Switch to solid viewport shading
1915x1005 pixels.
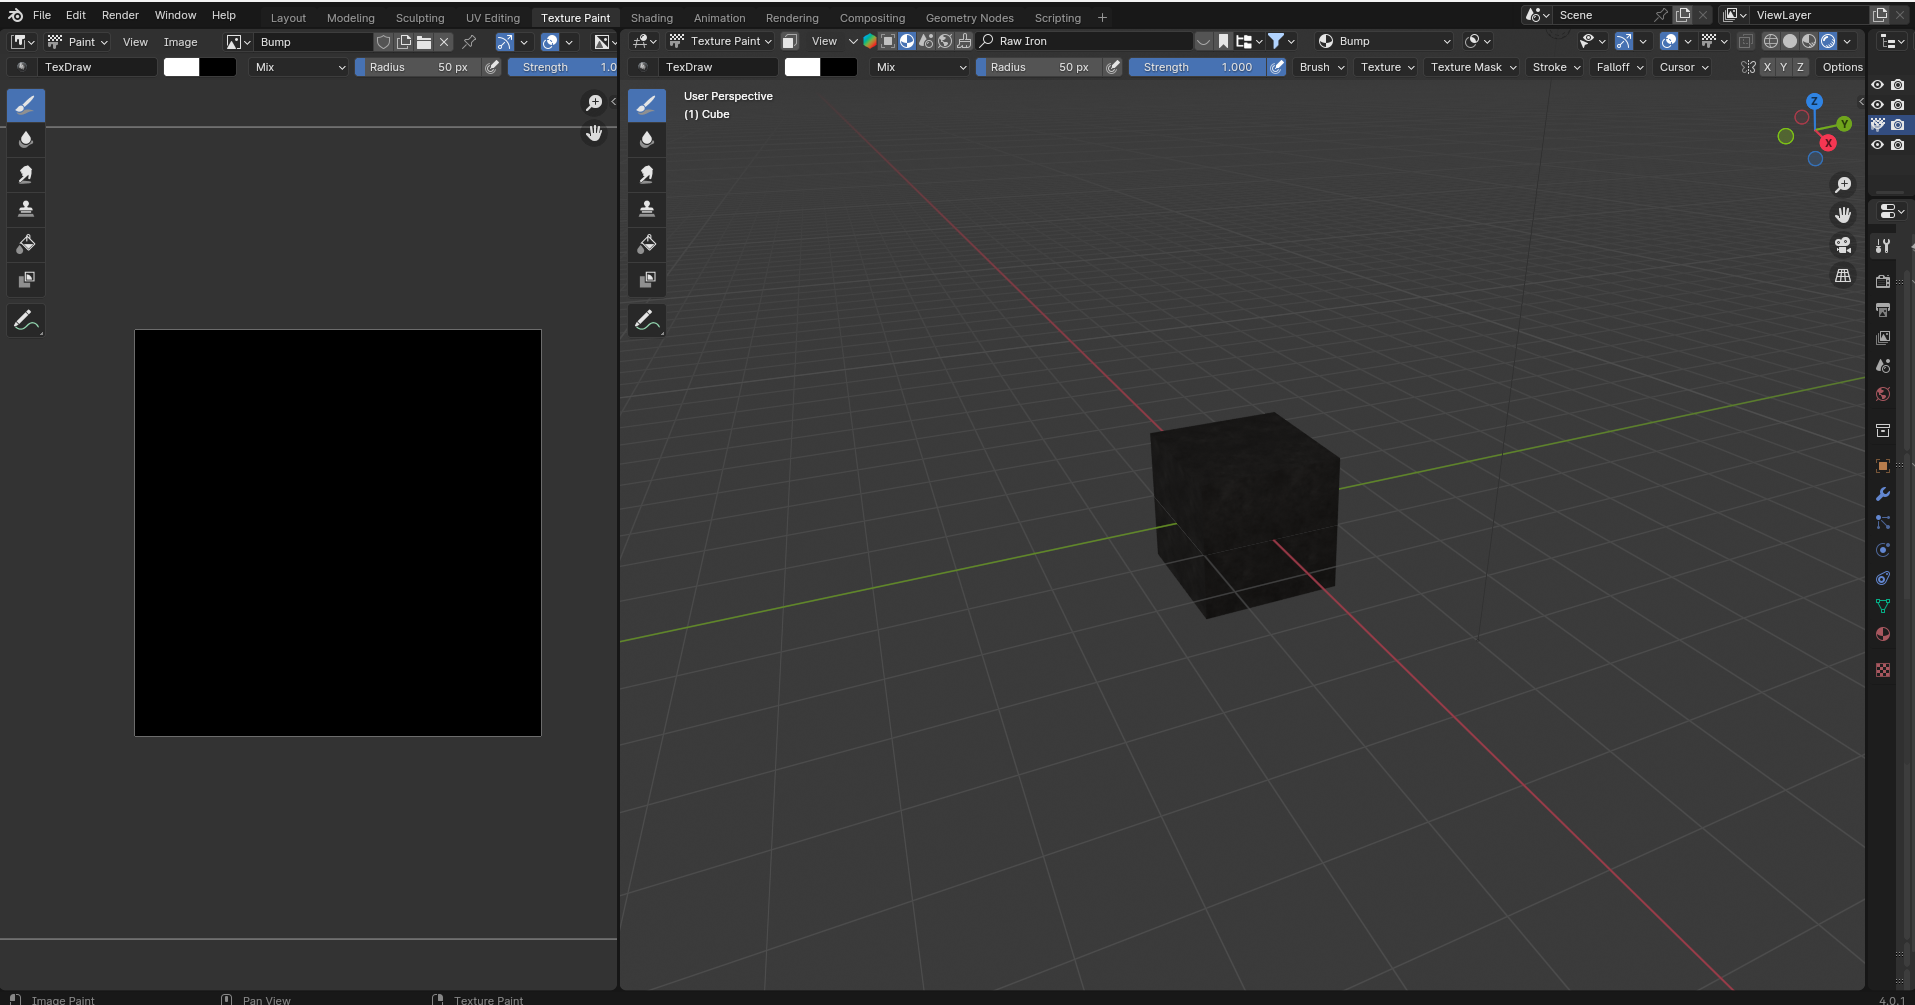click(1790, 41)
